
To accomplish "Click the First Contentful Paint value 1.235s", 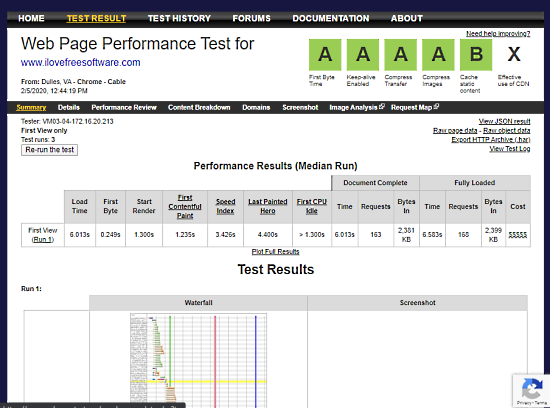I will pos(185,235).
